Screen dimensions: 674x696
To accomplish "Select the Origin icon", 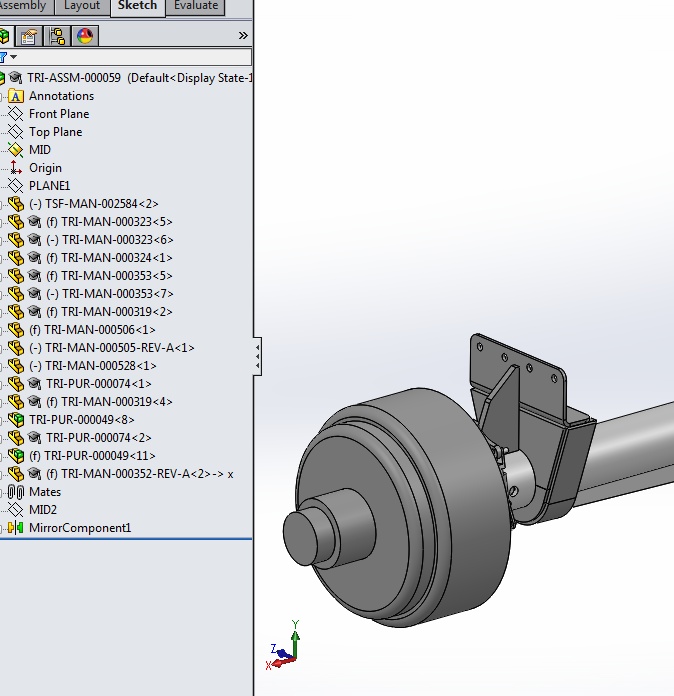I will (16, 168).
